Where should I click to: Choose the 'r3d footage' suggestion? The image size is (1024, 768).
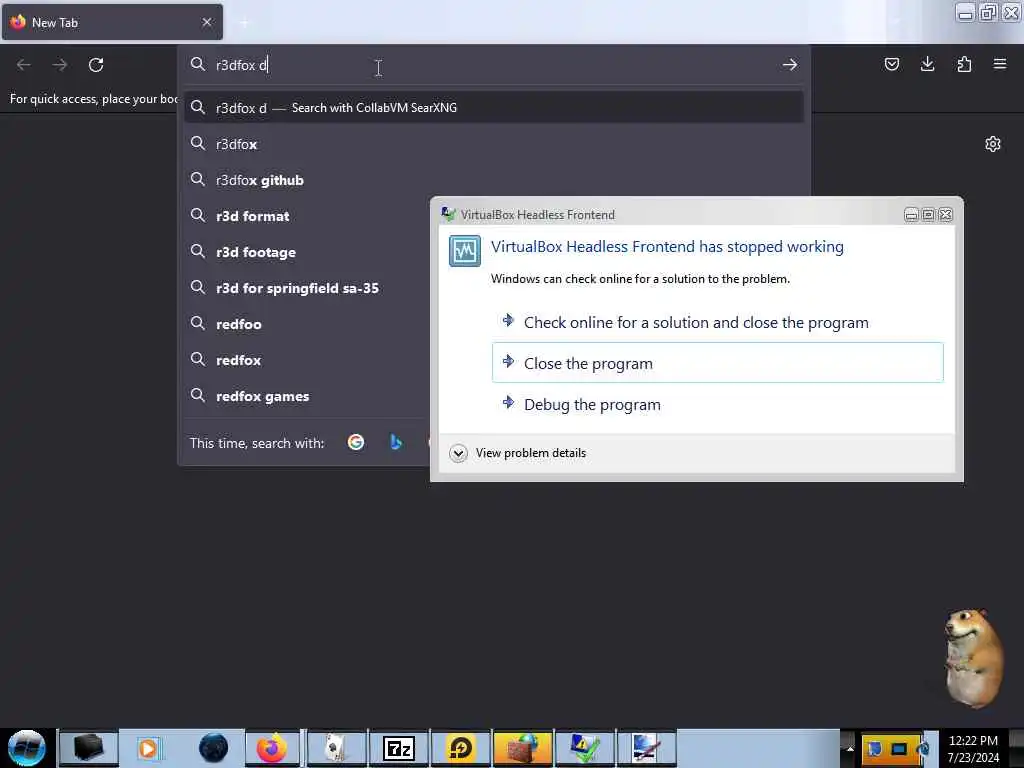point(305,252)
